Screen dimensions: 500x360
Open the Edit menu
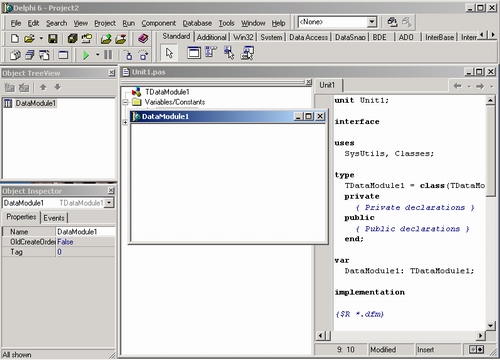coord(33,23)
